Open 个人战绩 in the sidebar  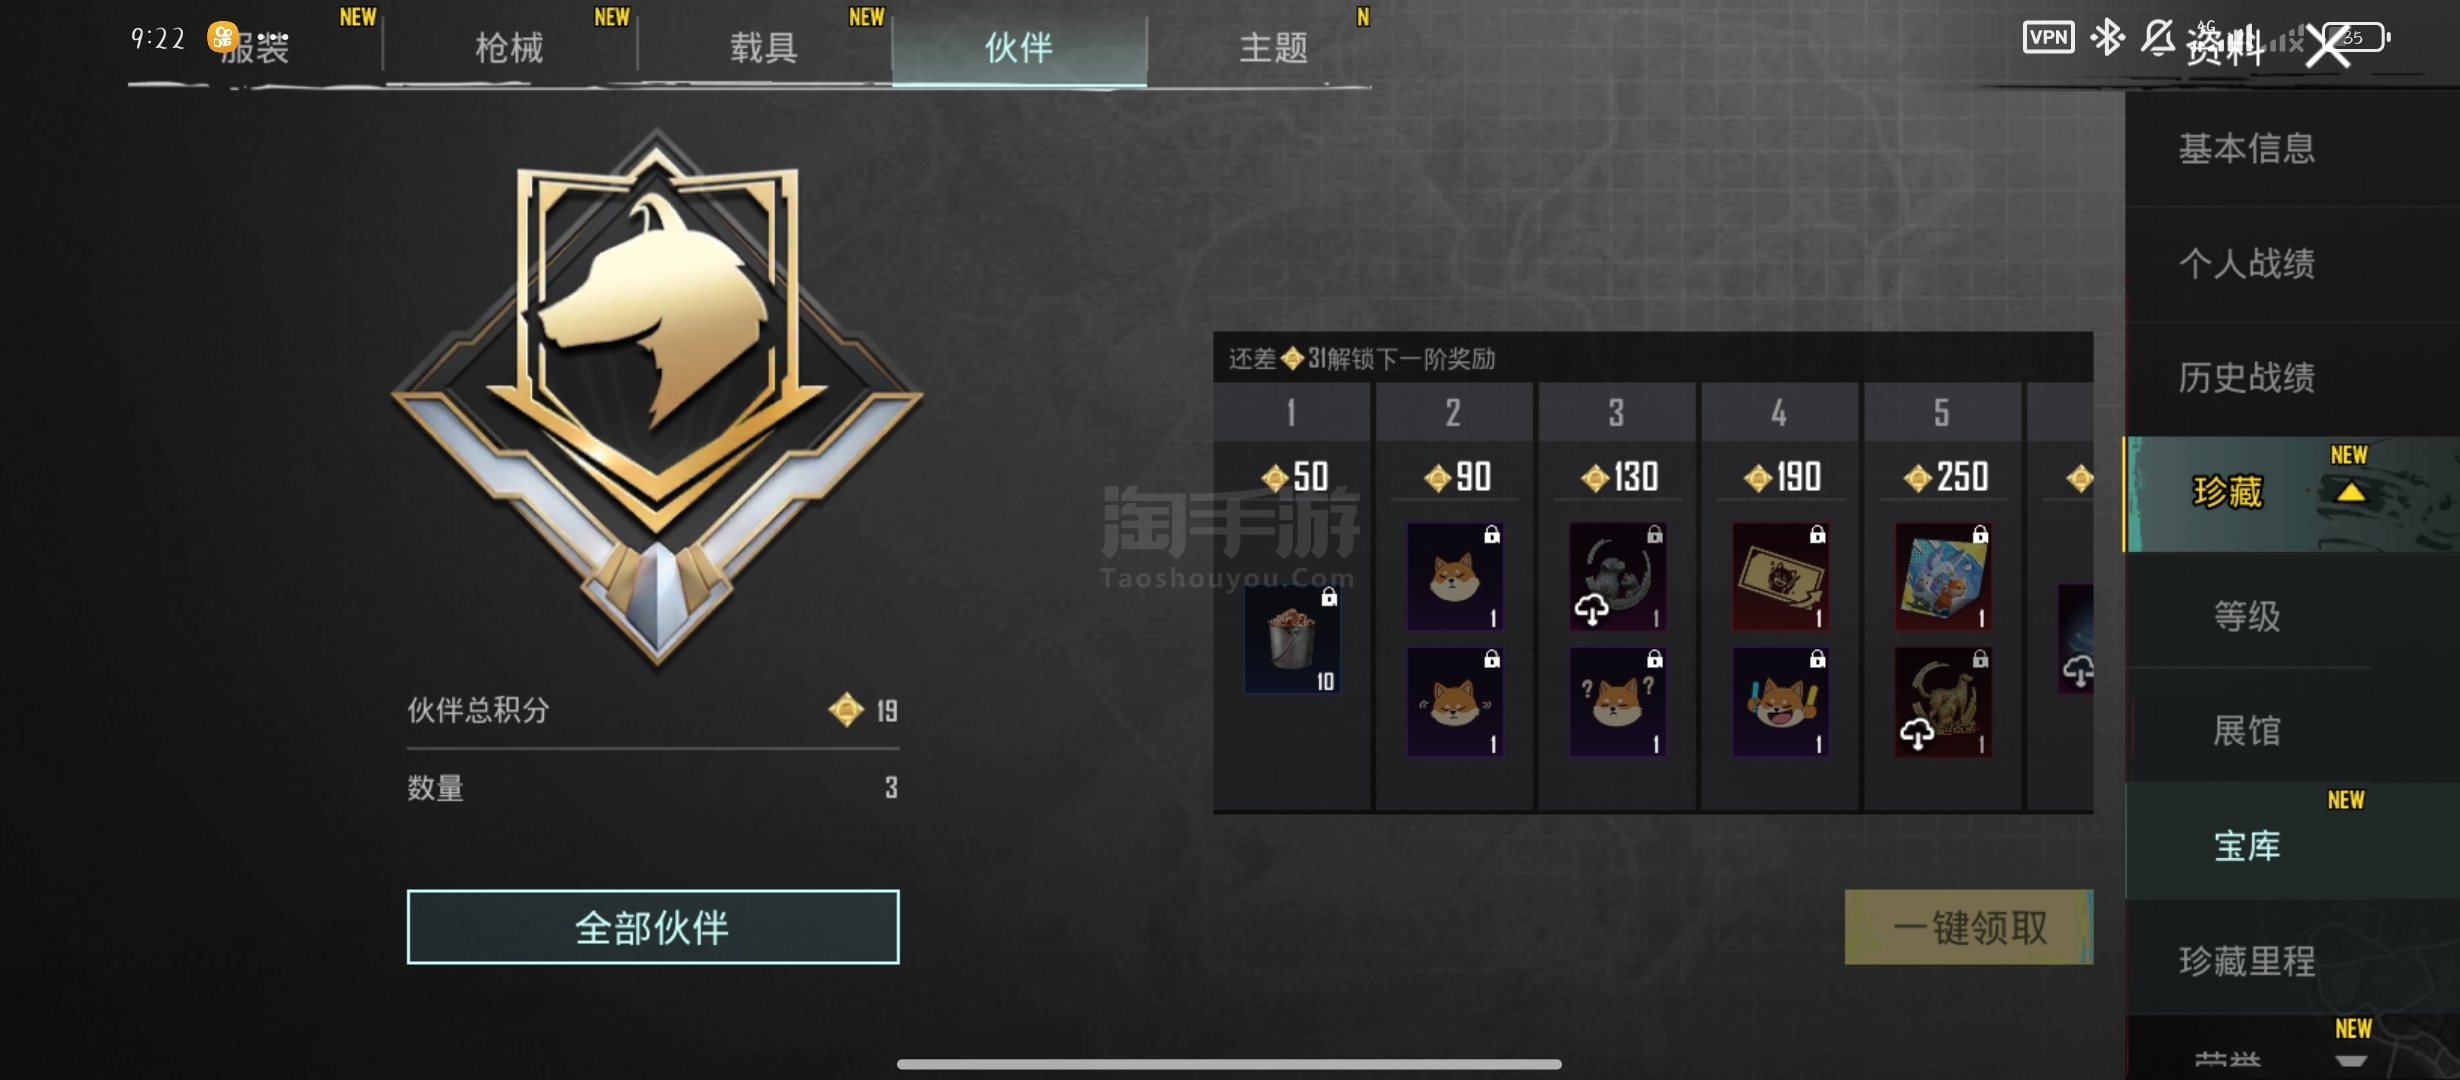click(x=2247, y=264)
